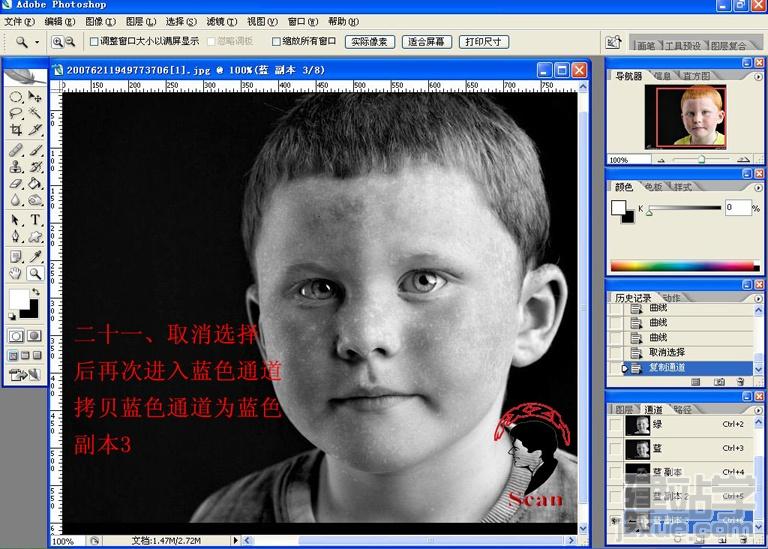The width and height of the screenshot is (768, 549).
Task: Click the 打印尺寸 button
Action: (483, 42)
